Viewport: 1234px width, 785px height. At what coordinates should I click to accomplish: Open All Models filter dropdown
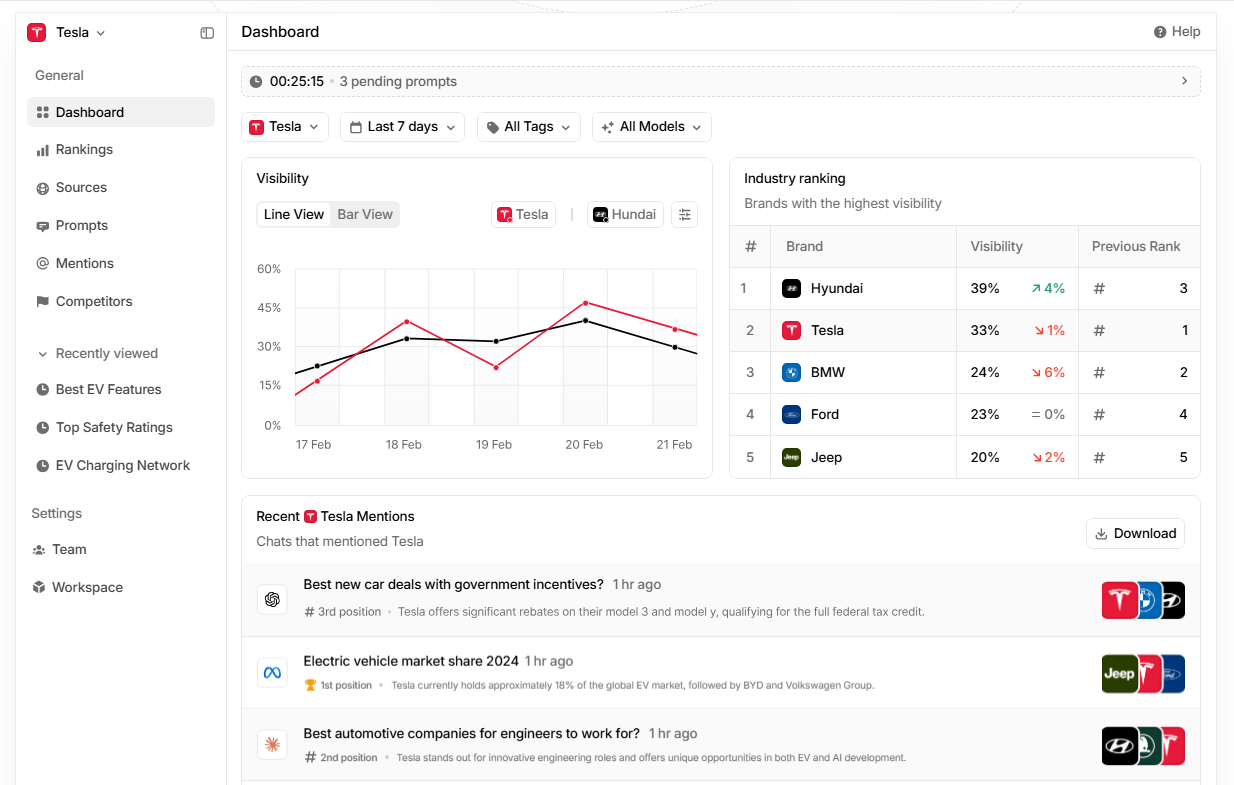tap(652, 127)
